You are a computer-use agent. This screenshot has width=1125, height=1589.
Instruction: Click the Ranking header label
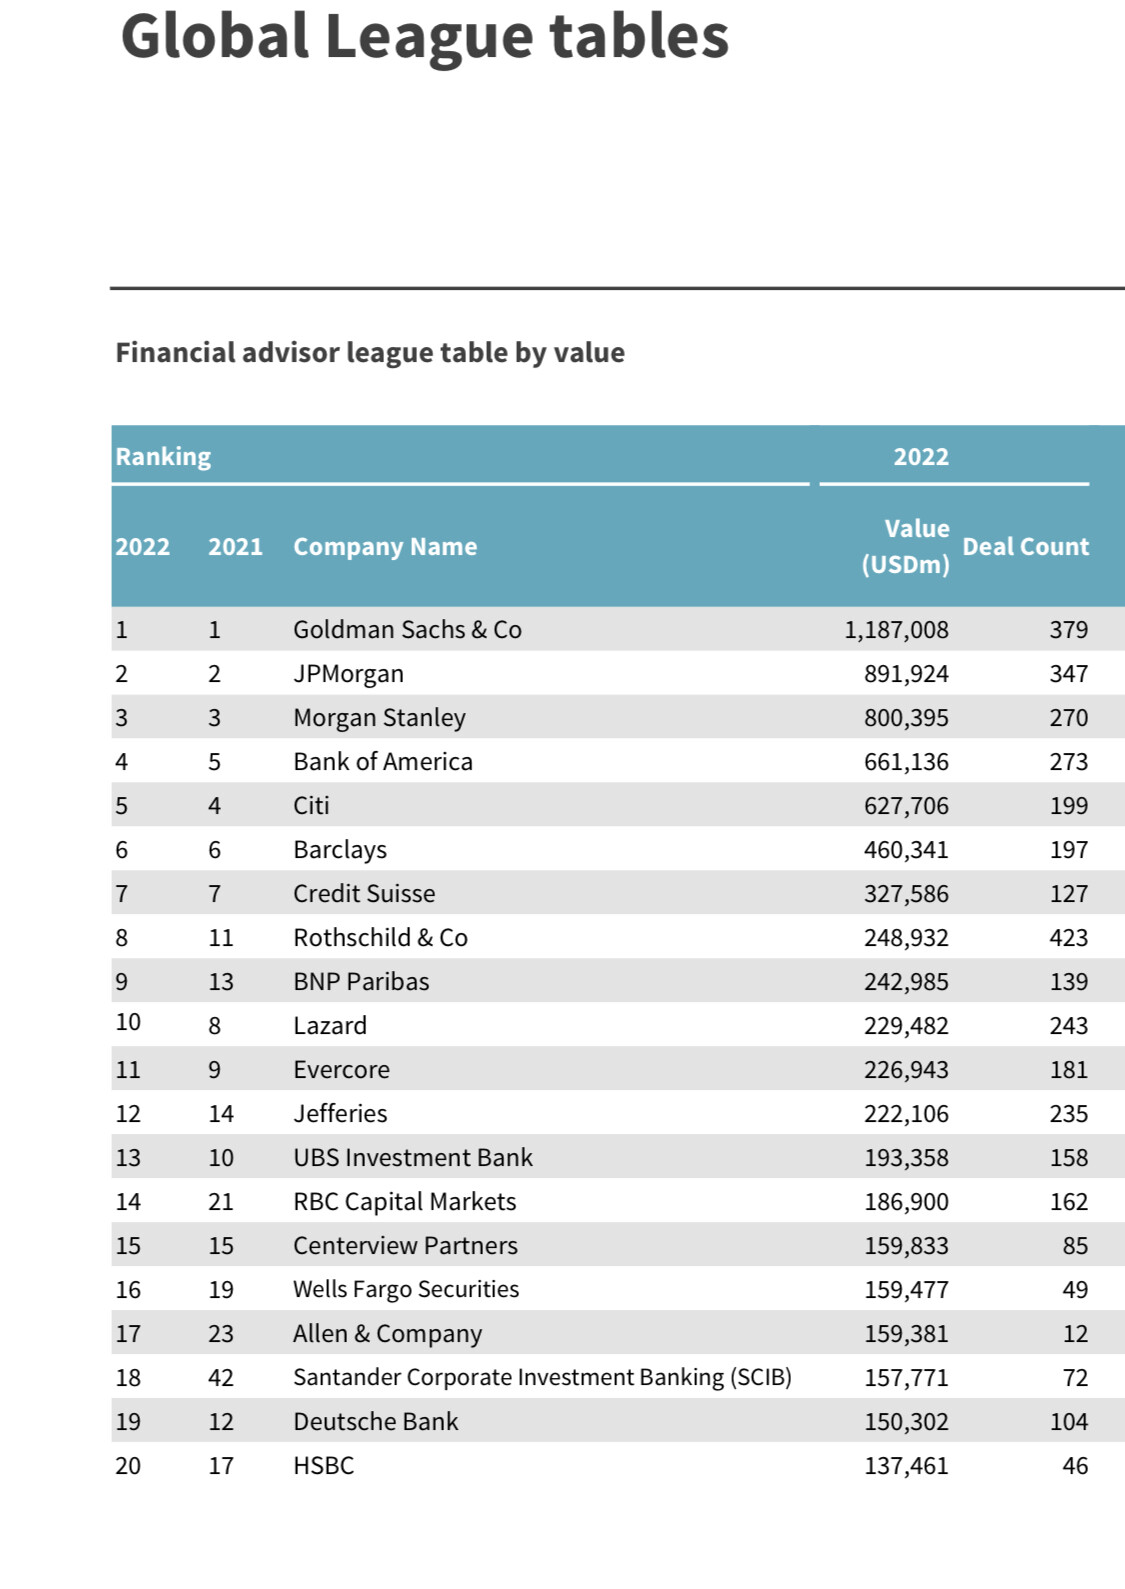tap(163, 457)
